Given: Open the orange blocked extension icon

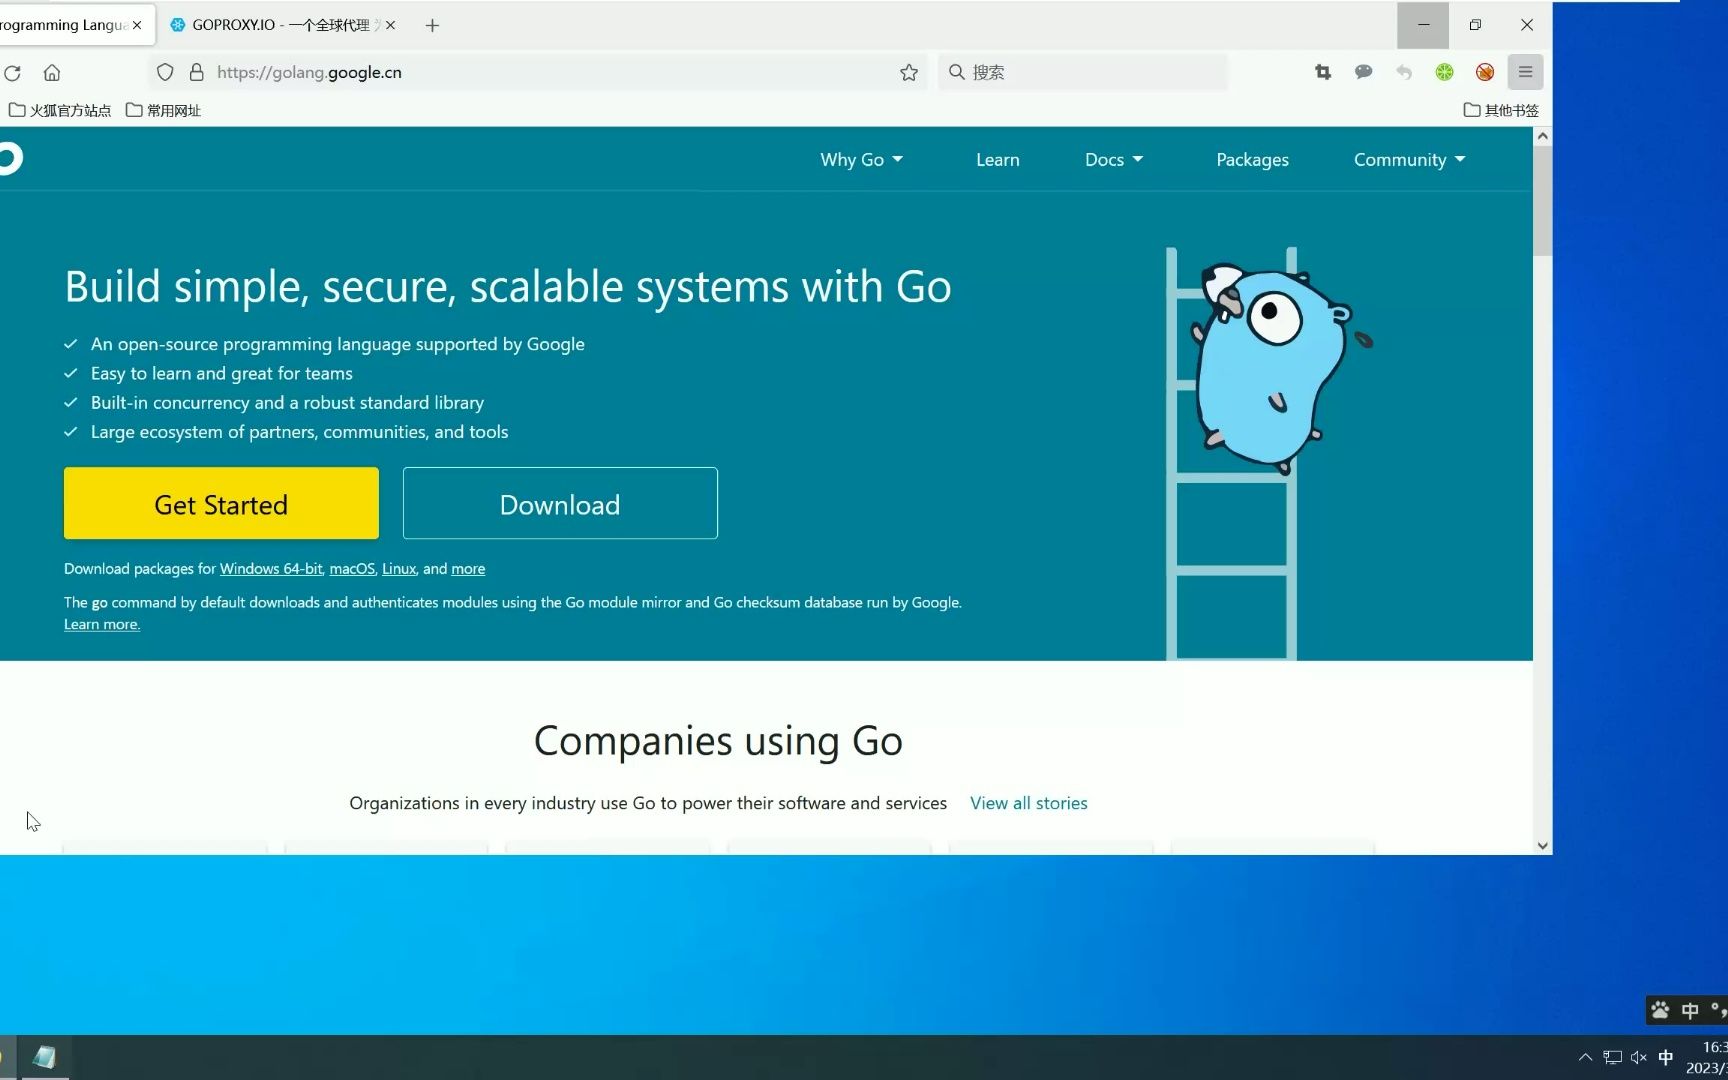Looking at the screenshot, I should point(1485,72).
